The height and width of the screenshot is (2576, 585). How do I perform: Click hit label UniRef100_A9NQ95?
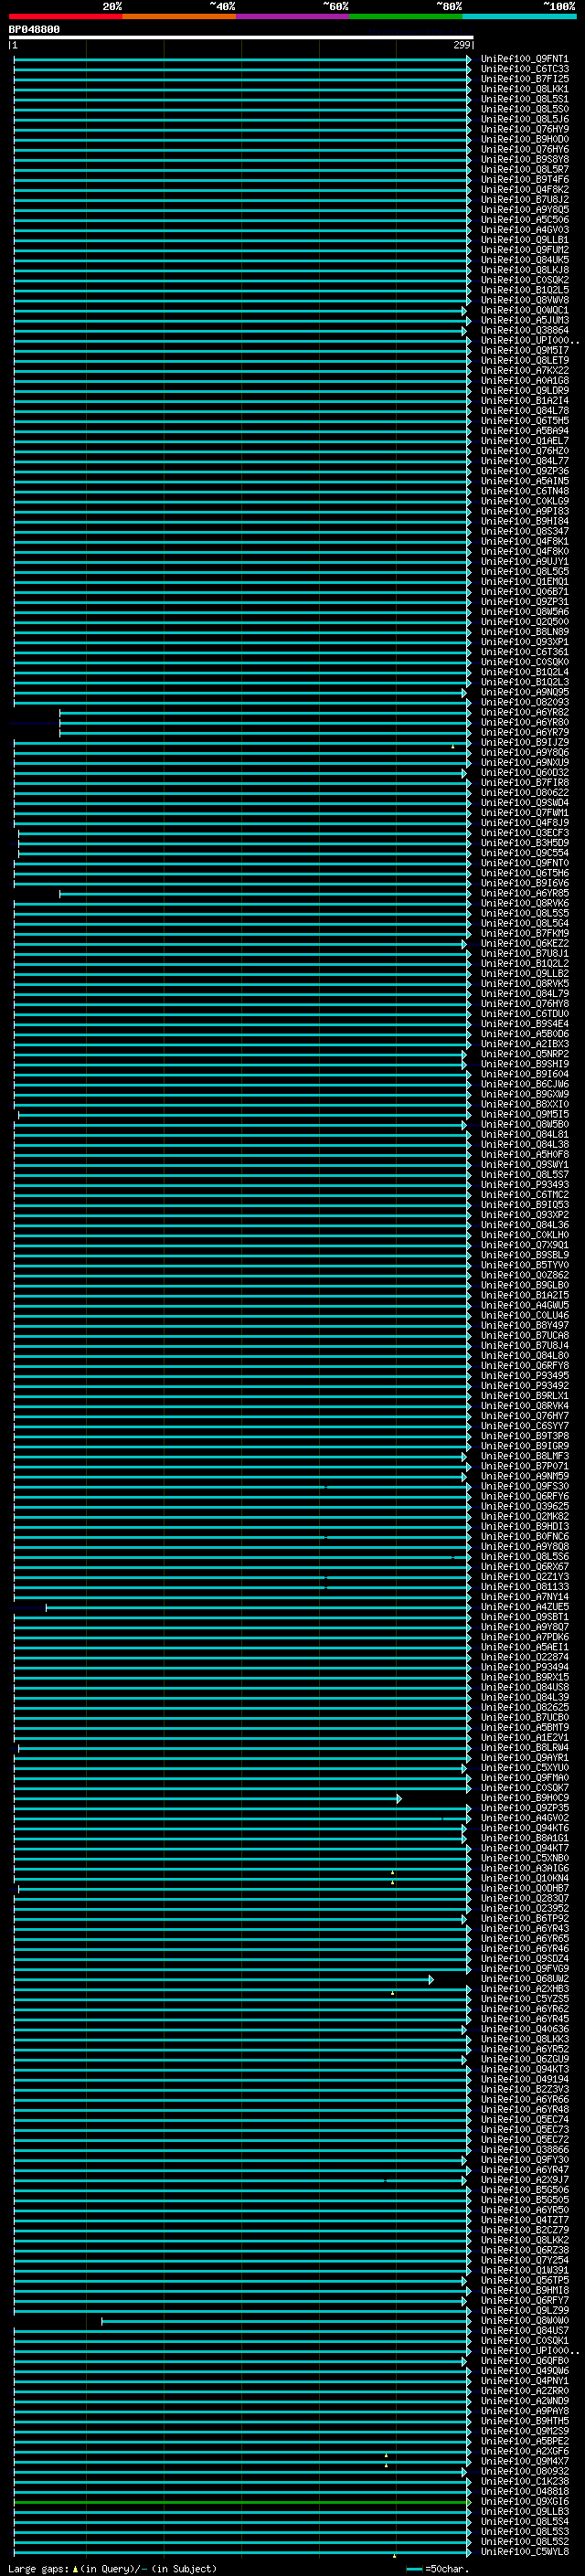[524, 692]
